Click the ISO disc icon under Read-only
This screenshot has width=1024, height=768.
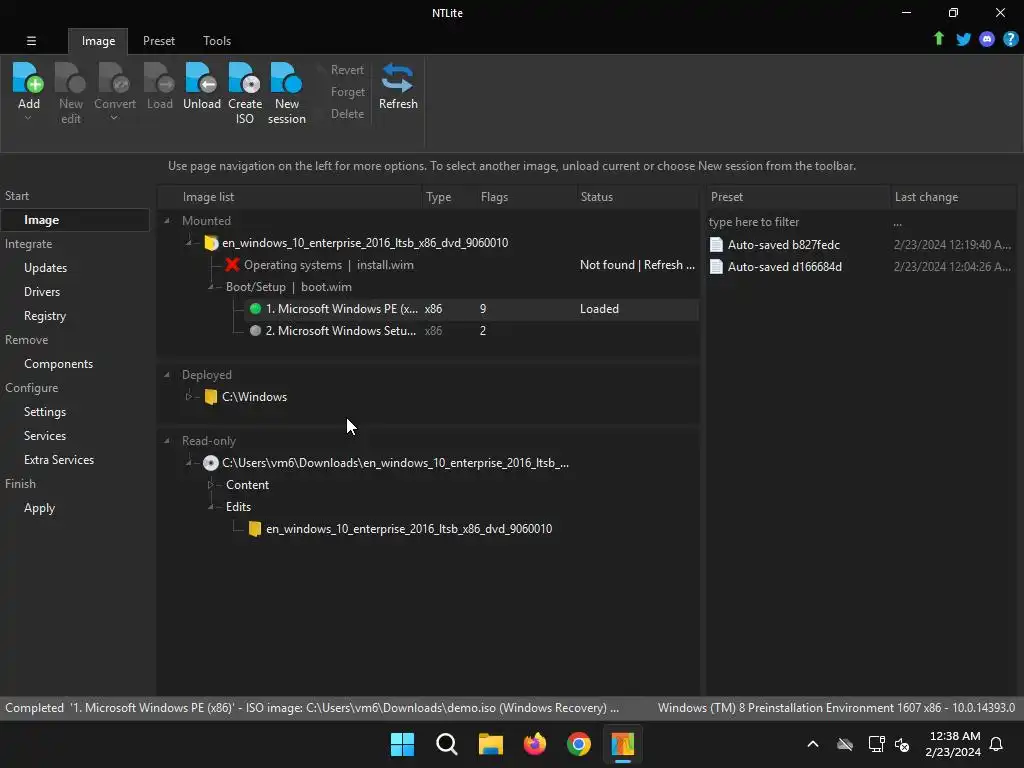(210, 463)
